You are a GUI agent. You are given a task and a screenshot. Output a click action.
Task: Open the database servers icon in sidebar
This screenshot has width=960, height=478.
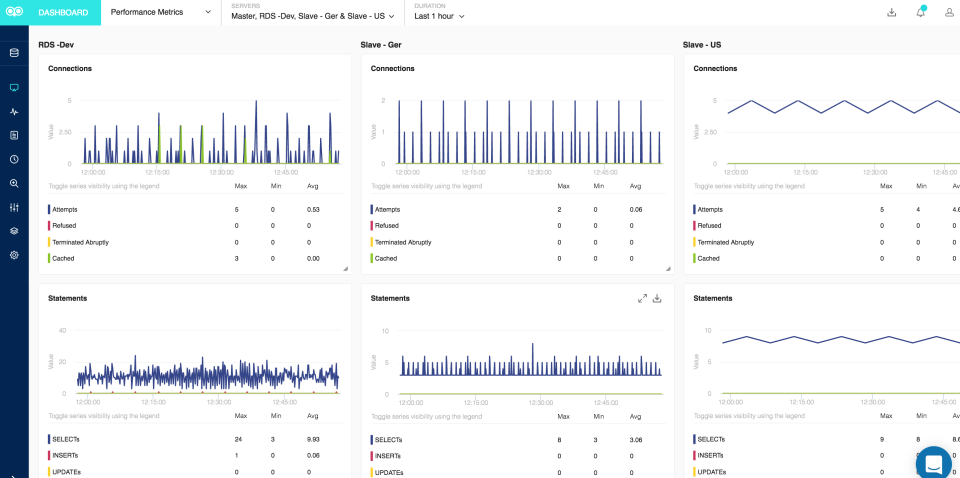click(14, 53)
